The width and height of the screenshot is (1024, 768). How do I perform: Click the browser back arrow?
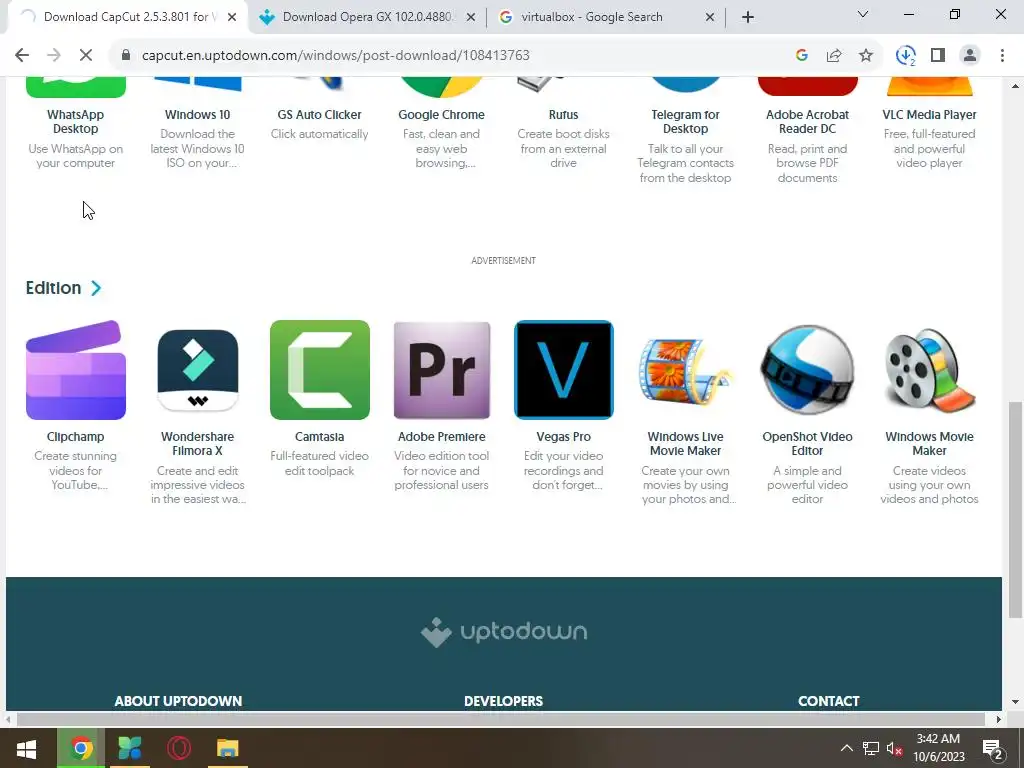[22, 56]
